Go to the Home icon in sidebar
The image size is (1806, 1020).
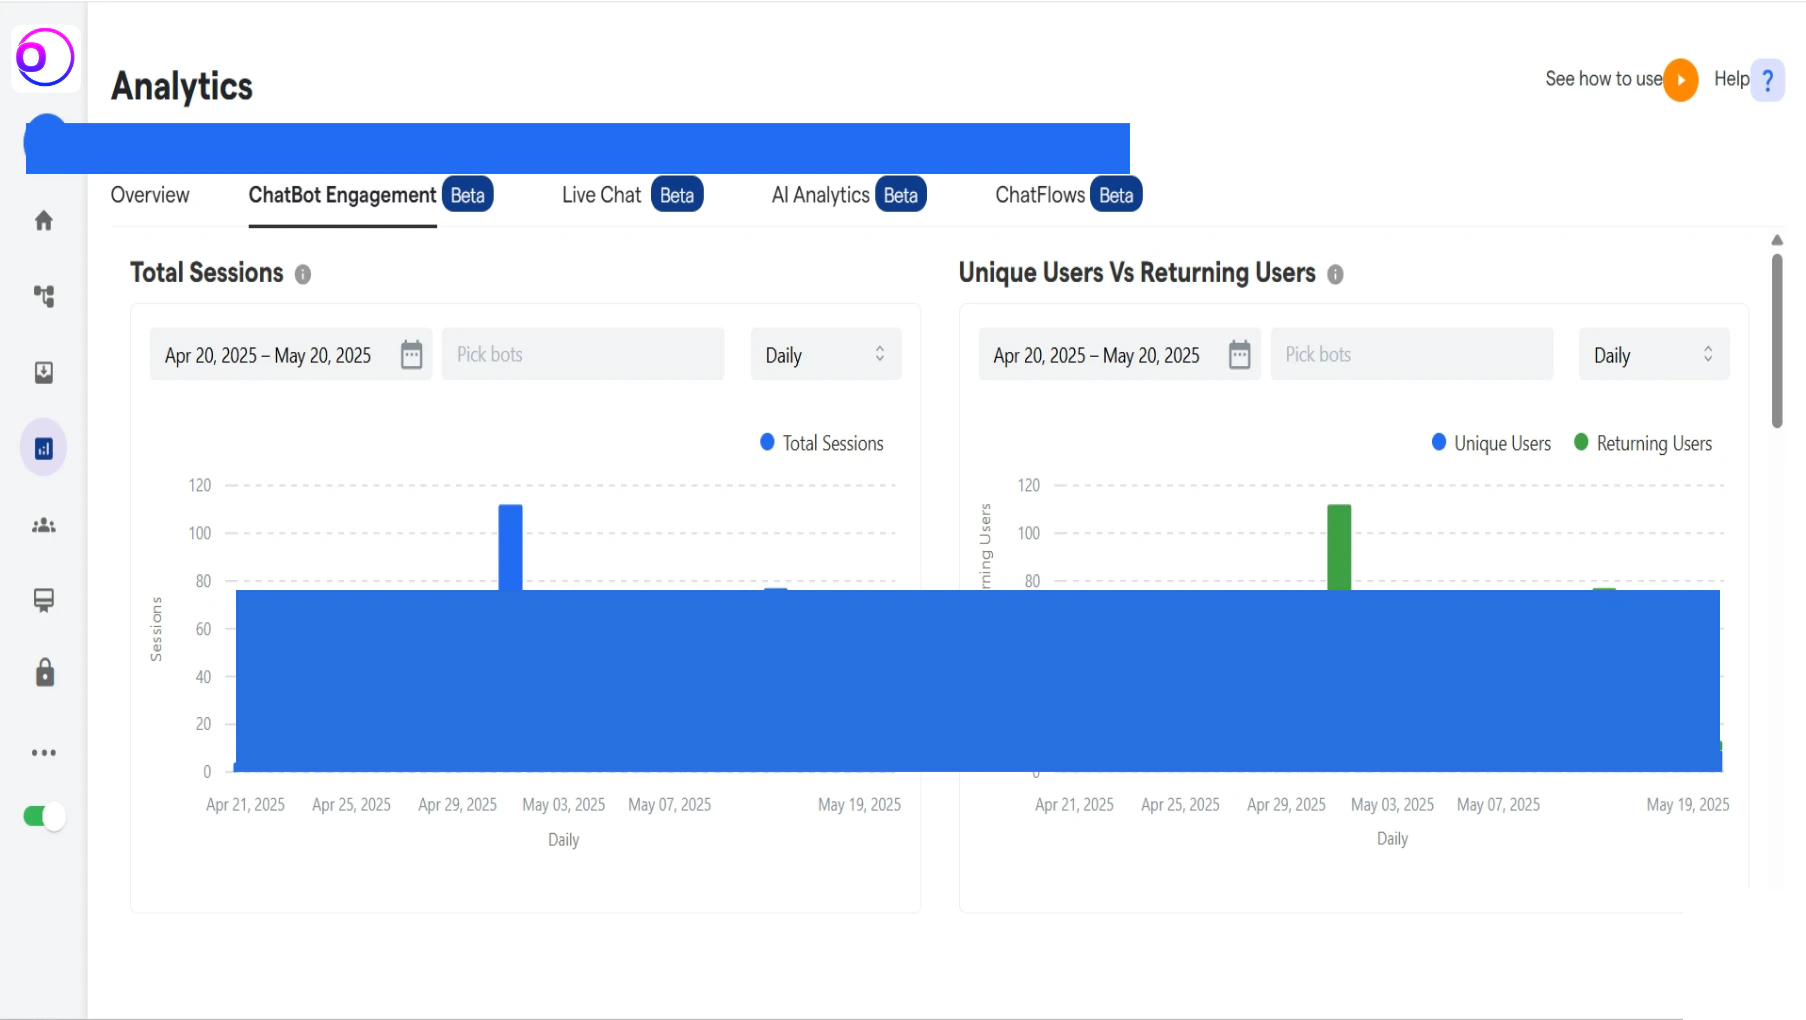pyautogui.click(x=44, y=221)
